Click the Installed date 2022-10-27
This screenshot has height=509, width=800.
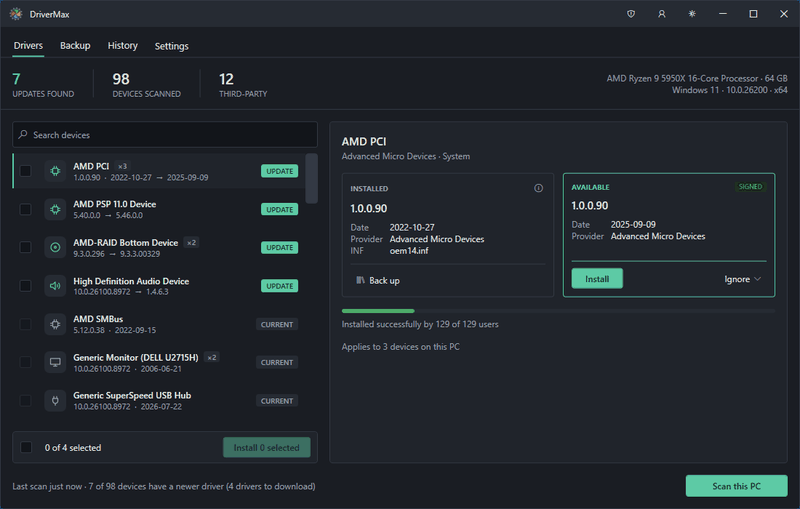tap(412, 227)
